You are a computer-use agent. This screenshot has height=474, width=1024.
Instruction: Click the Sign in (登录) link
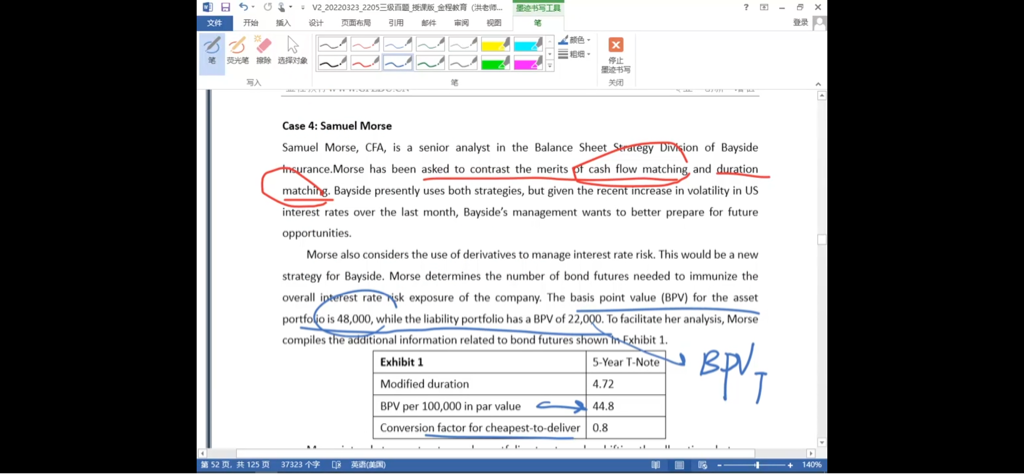click(801, 22)
